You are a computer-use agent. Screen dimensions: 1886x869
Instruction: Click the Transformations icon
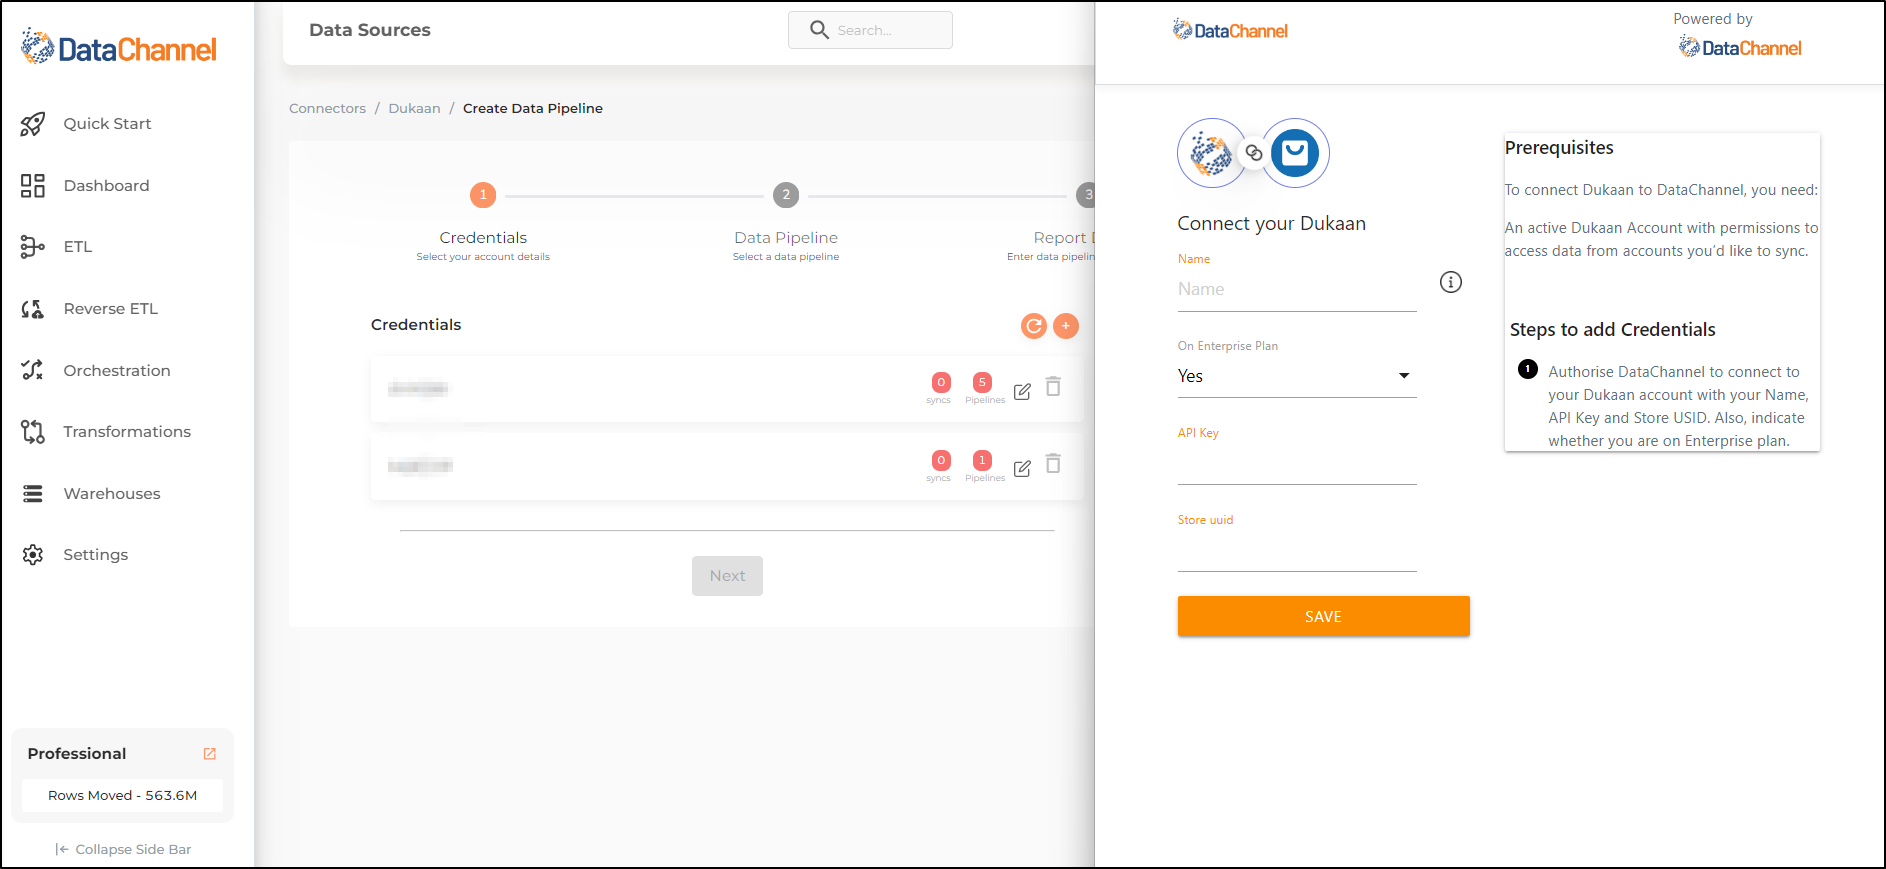click(x=33, y=432)
